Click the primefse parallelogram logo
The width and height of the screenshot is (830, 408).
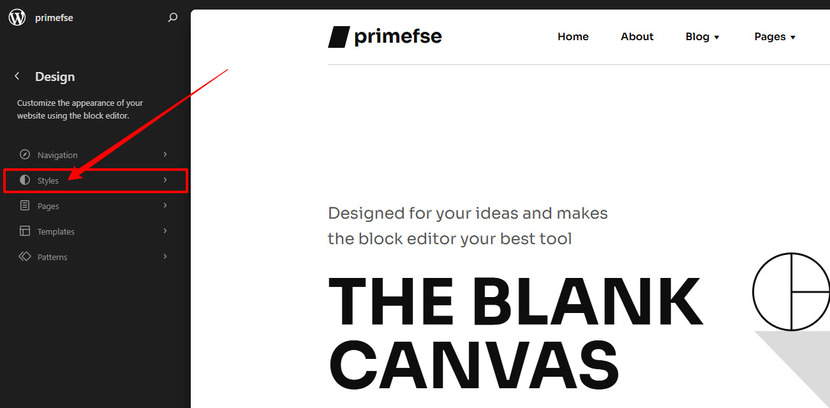point(339,37)
